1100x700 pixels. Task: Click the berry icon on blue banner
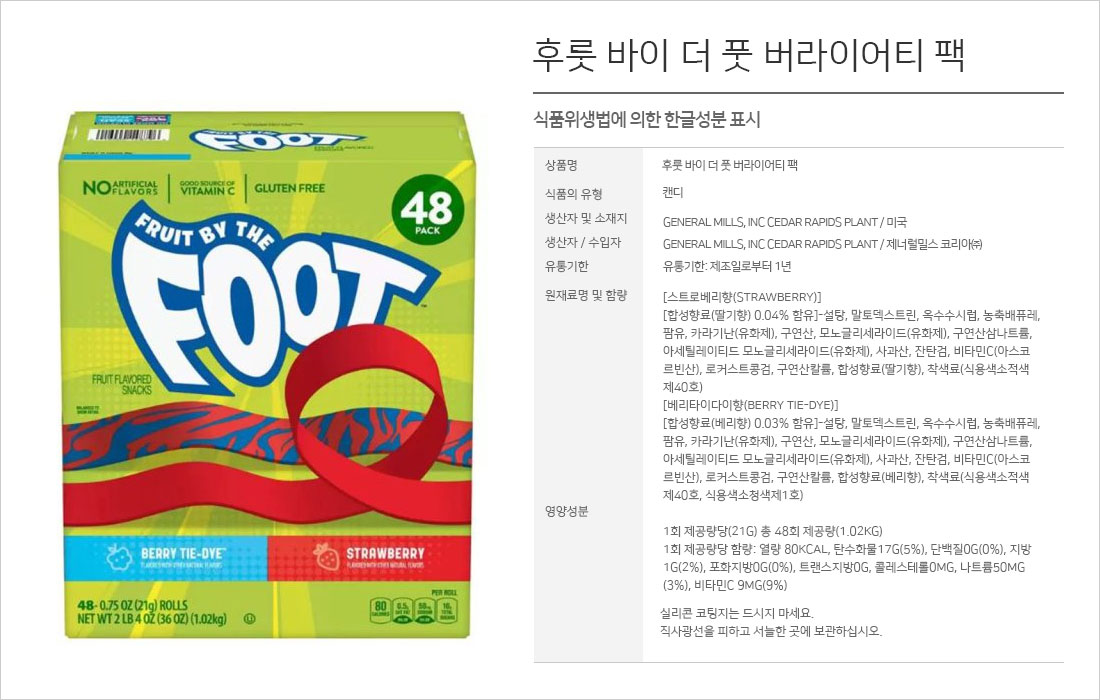(x=119, y=557)
